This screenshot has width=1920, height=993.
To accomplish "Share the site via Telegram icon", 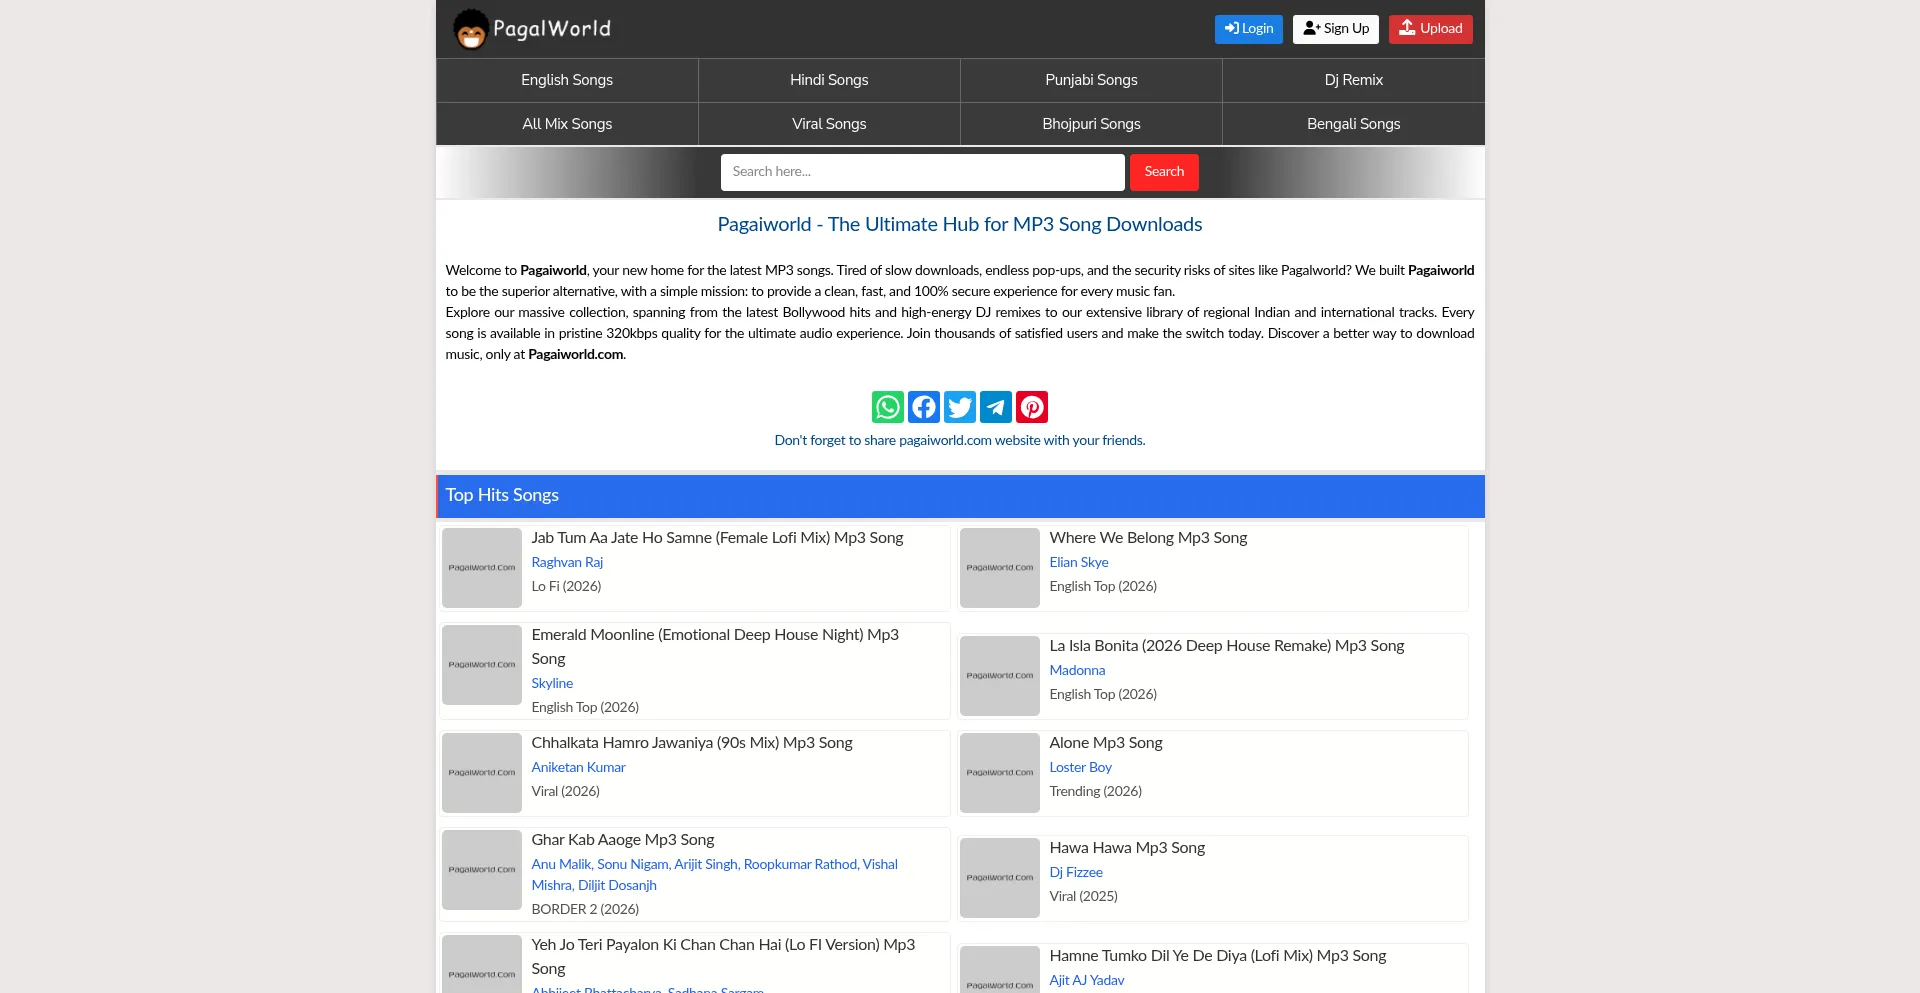I will tap(996, 407).
